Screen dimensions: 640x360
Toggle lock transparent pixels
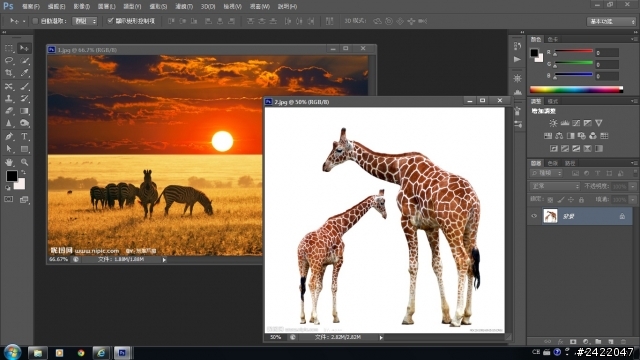550,200
